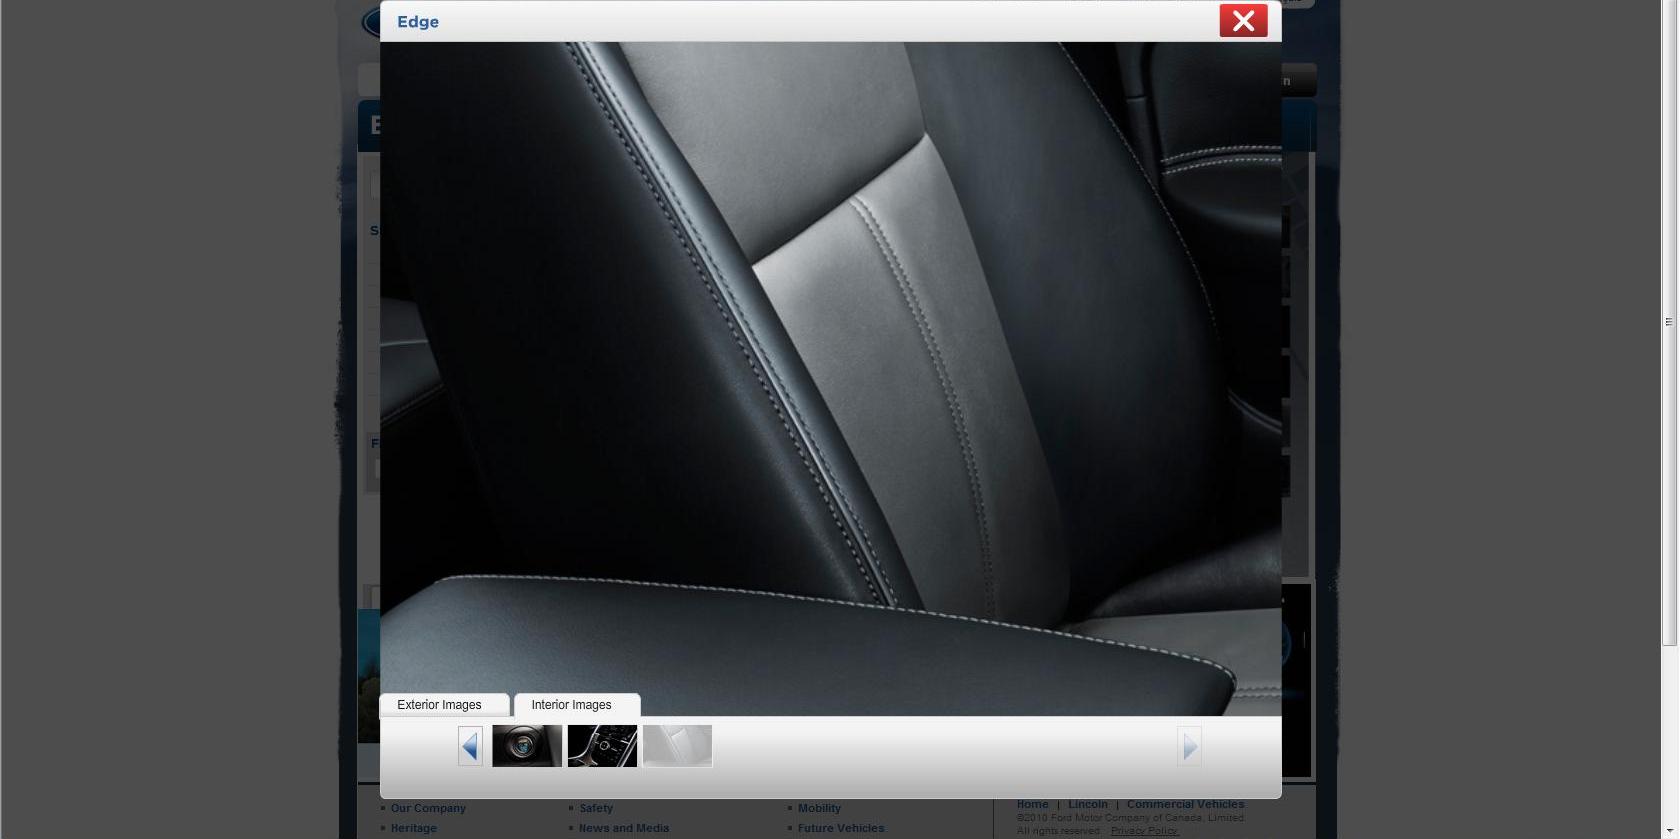Screen dimensions: 1680x839
Task: Open the Privacy Policy link
Action: tap(1144, 831)
